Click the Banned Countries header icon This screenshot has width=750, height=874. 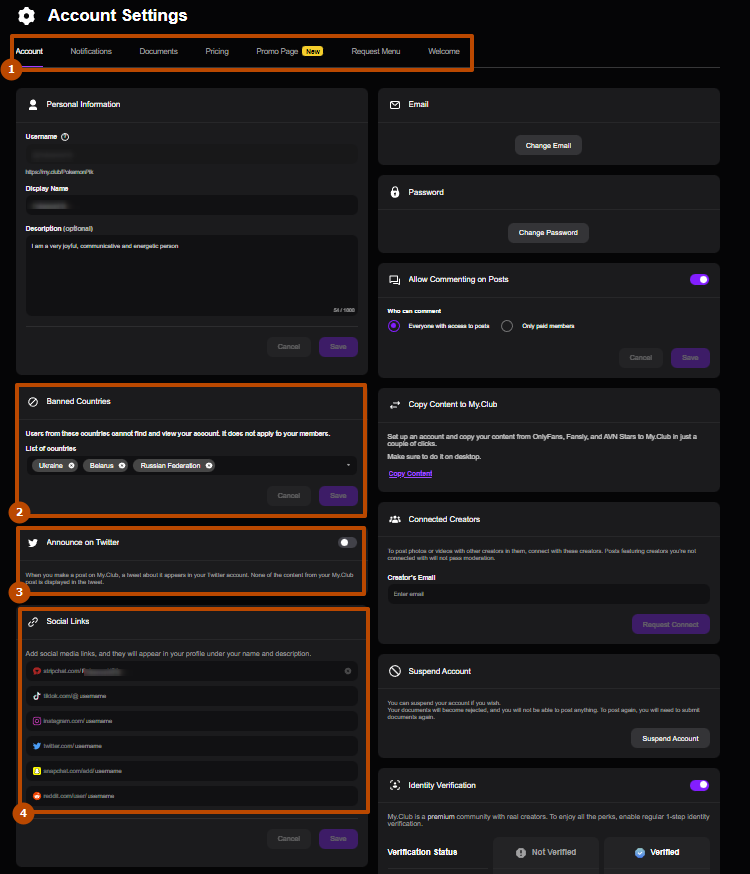coord(33,401)
